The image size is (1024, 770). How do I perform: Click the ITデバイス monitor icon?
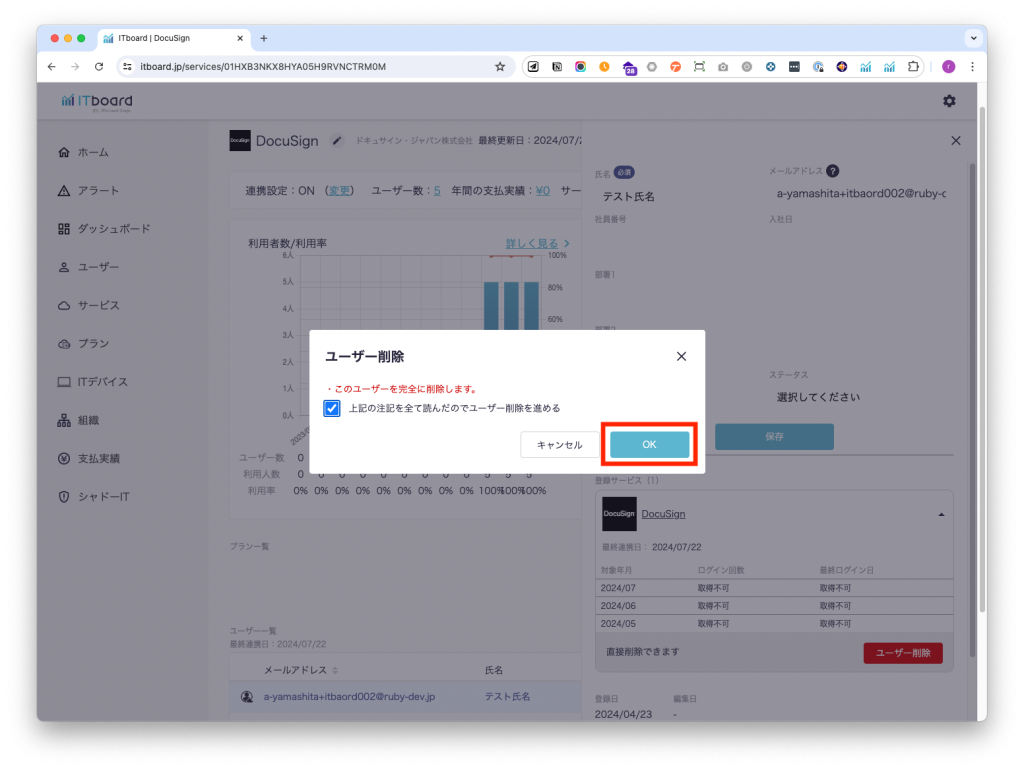[x=64, y=382]
